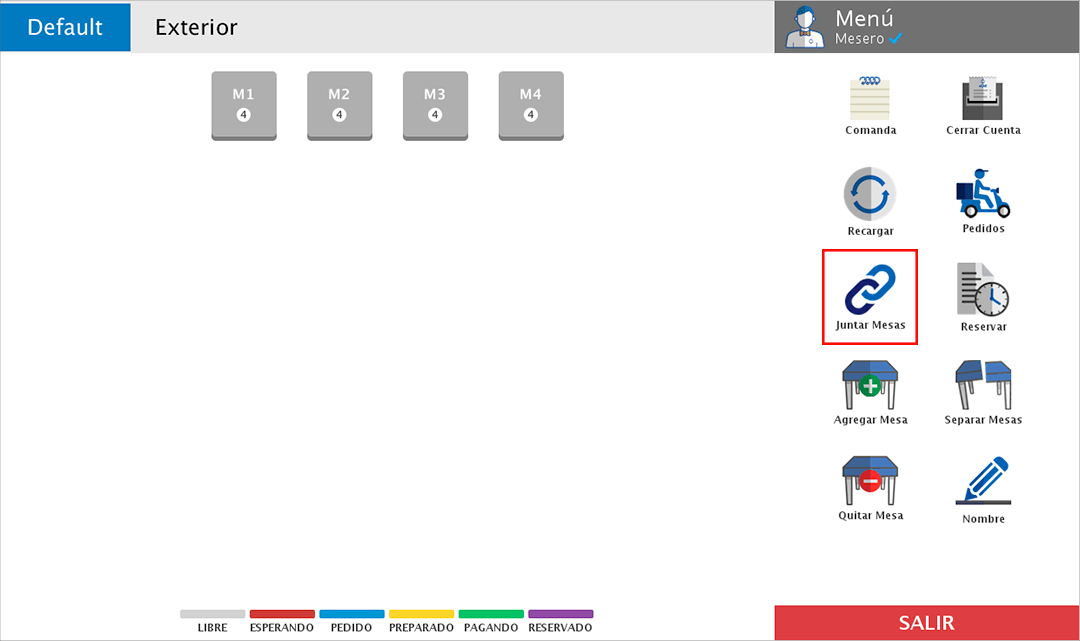The image size is (1080, 641).
Task: Click the red ESPERANDO legend swatch
Action: pos(282,614)
